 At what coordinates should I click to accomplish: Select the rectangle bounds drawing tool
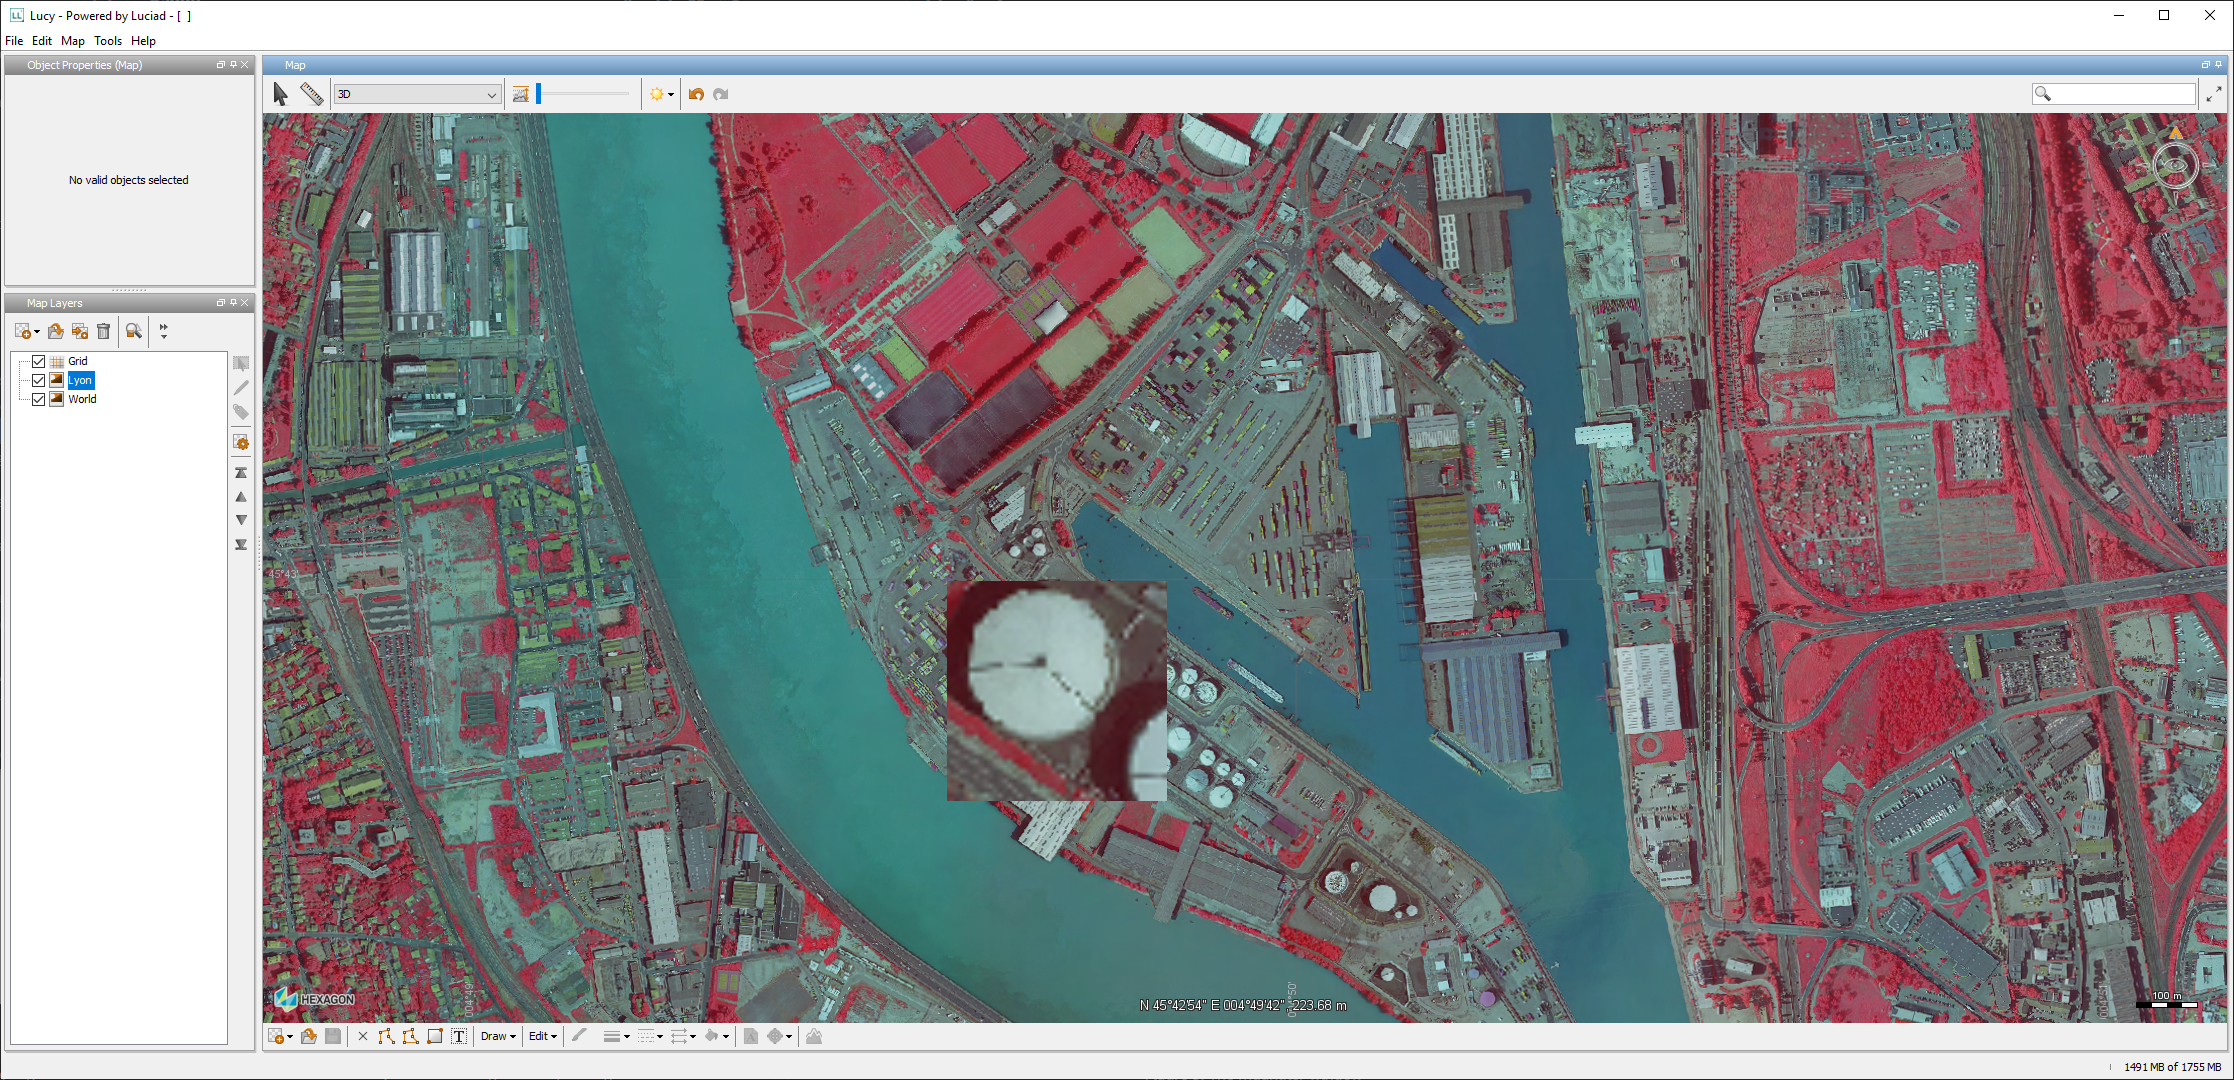tap(435, 1036)
